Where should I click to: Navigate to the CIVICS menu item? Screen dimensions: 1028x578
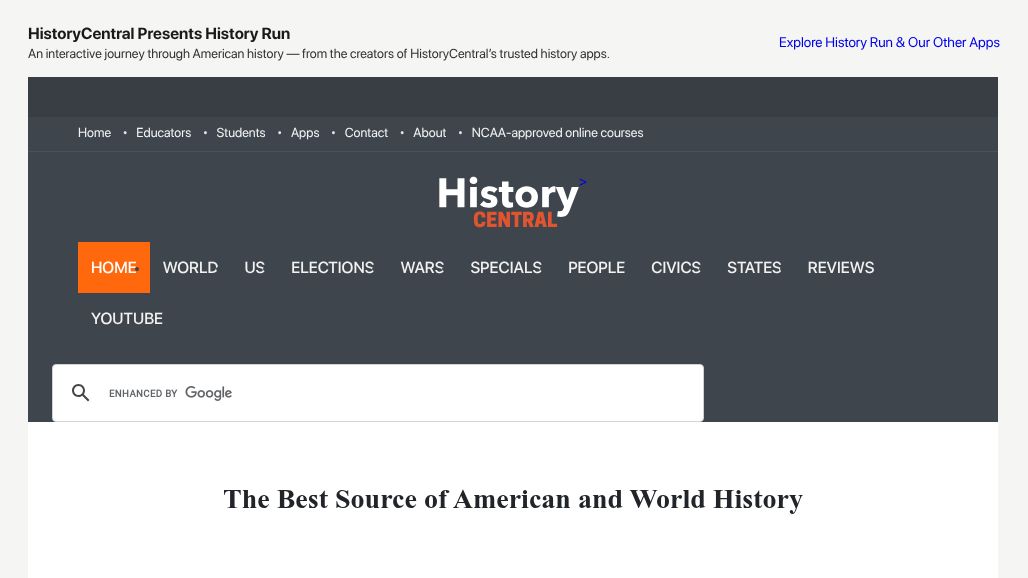coord(675,267)
